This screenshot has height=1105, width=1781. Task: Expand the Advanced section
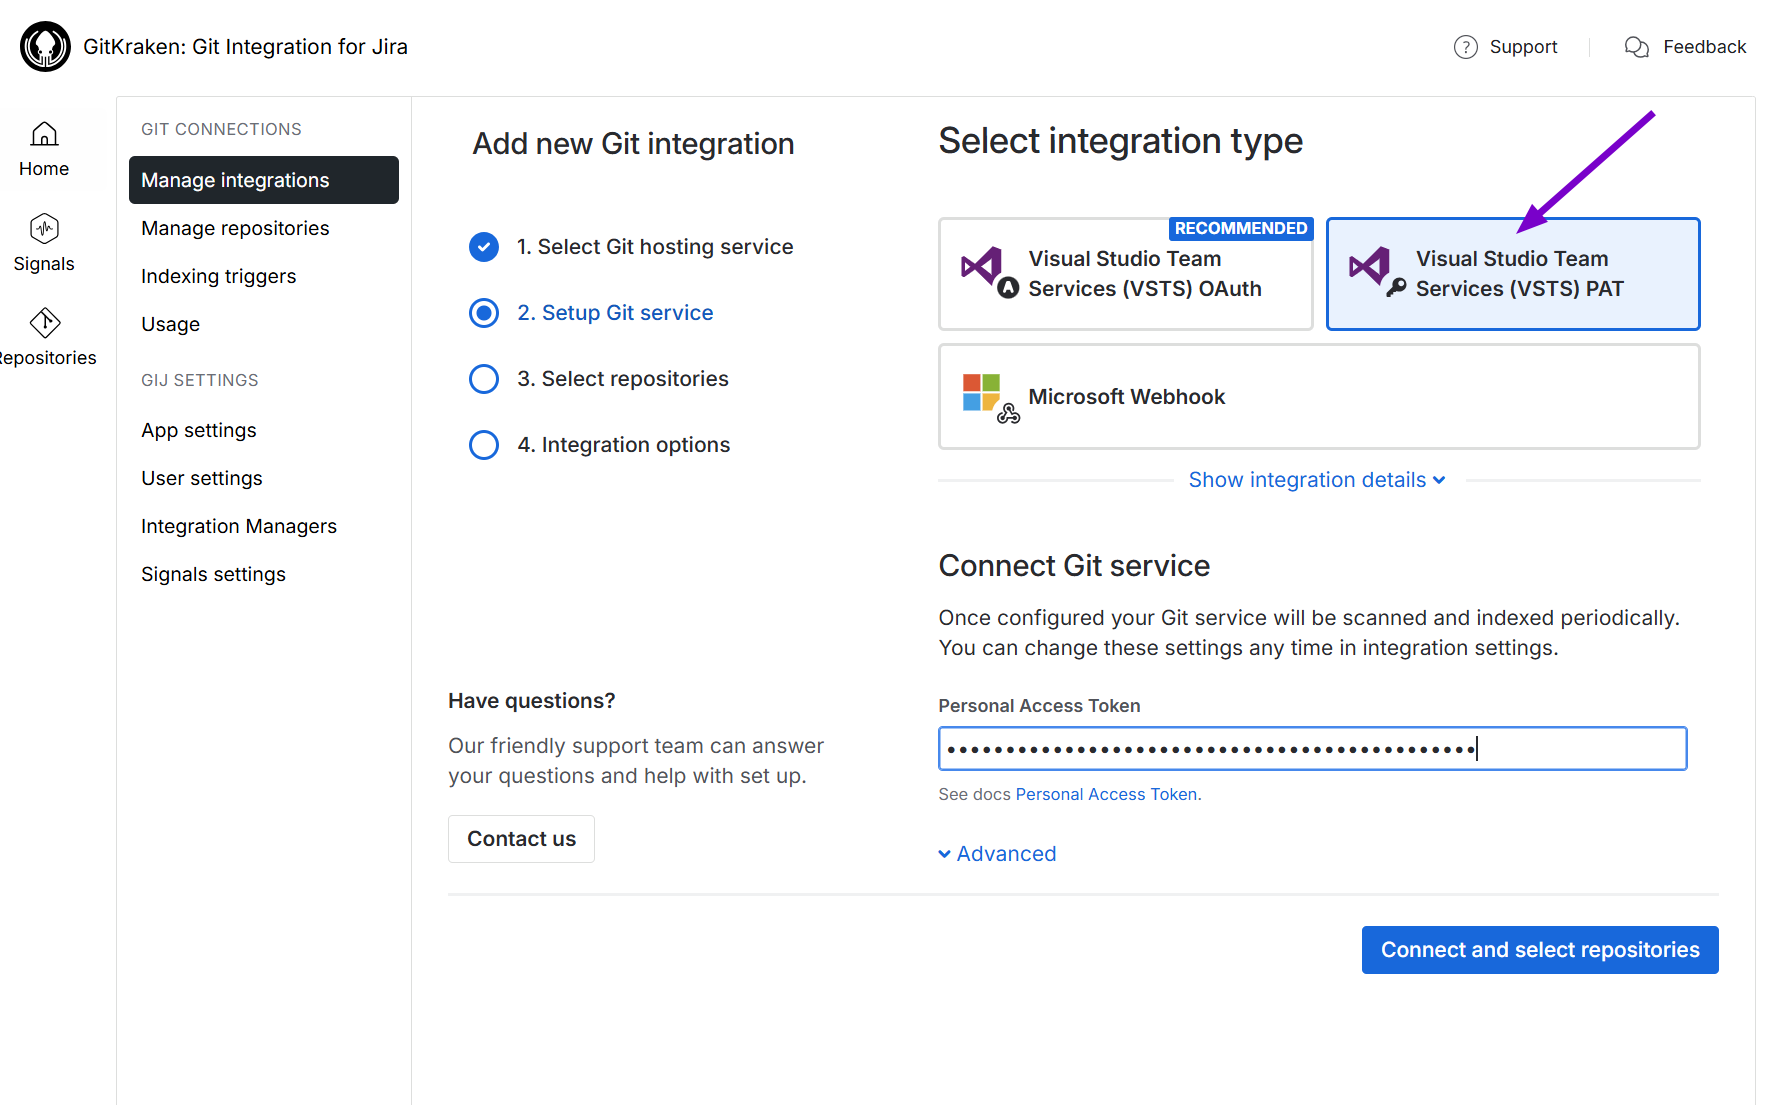pos(997,854)
